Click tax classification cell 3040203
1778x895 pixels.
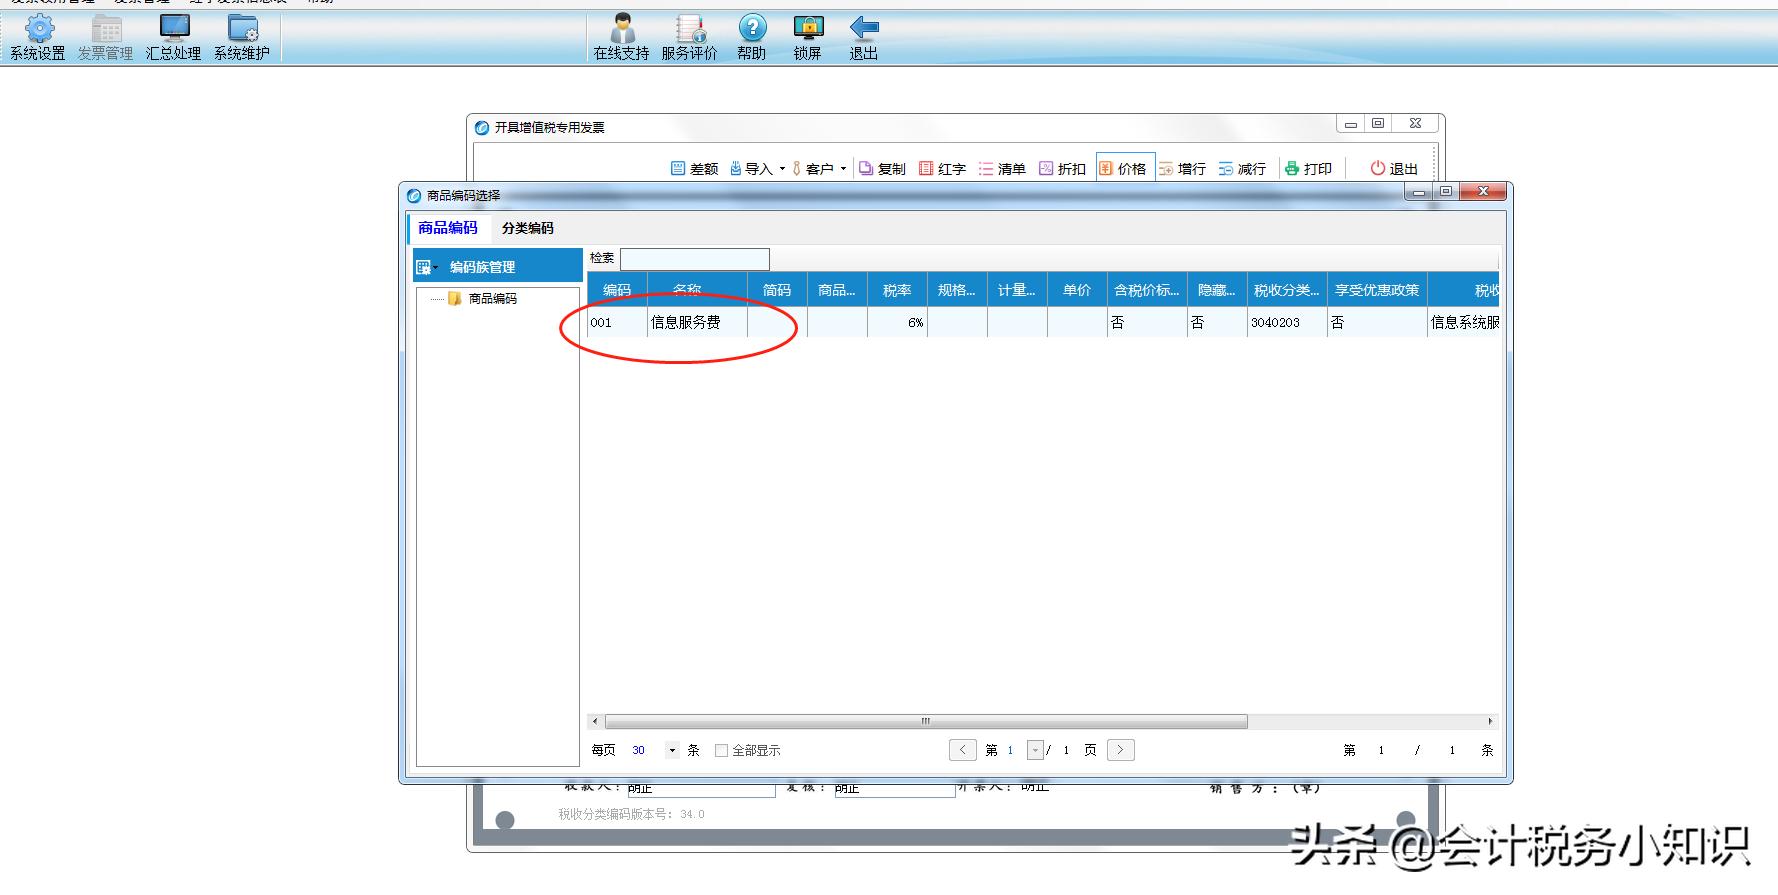(1287, 322)
